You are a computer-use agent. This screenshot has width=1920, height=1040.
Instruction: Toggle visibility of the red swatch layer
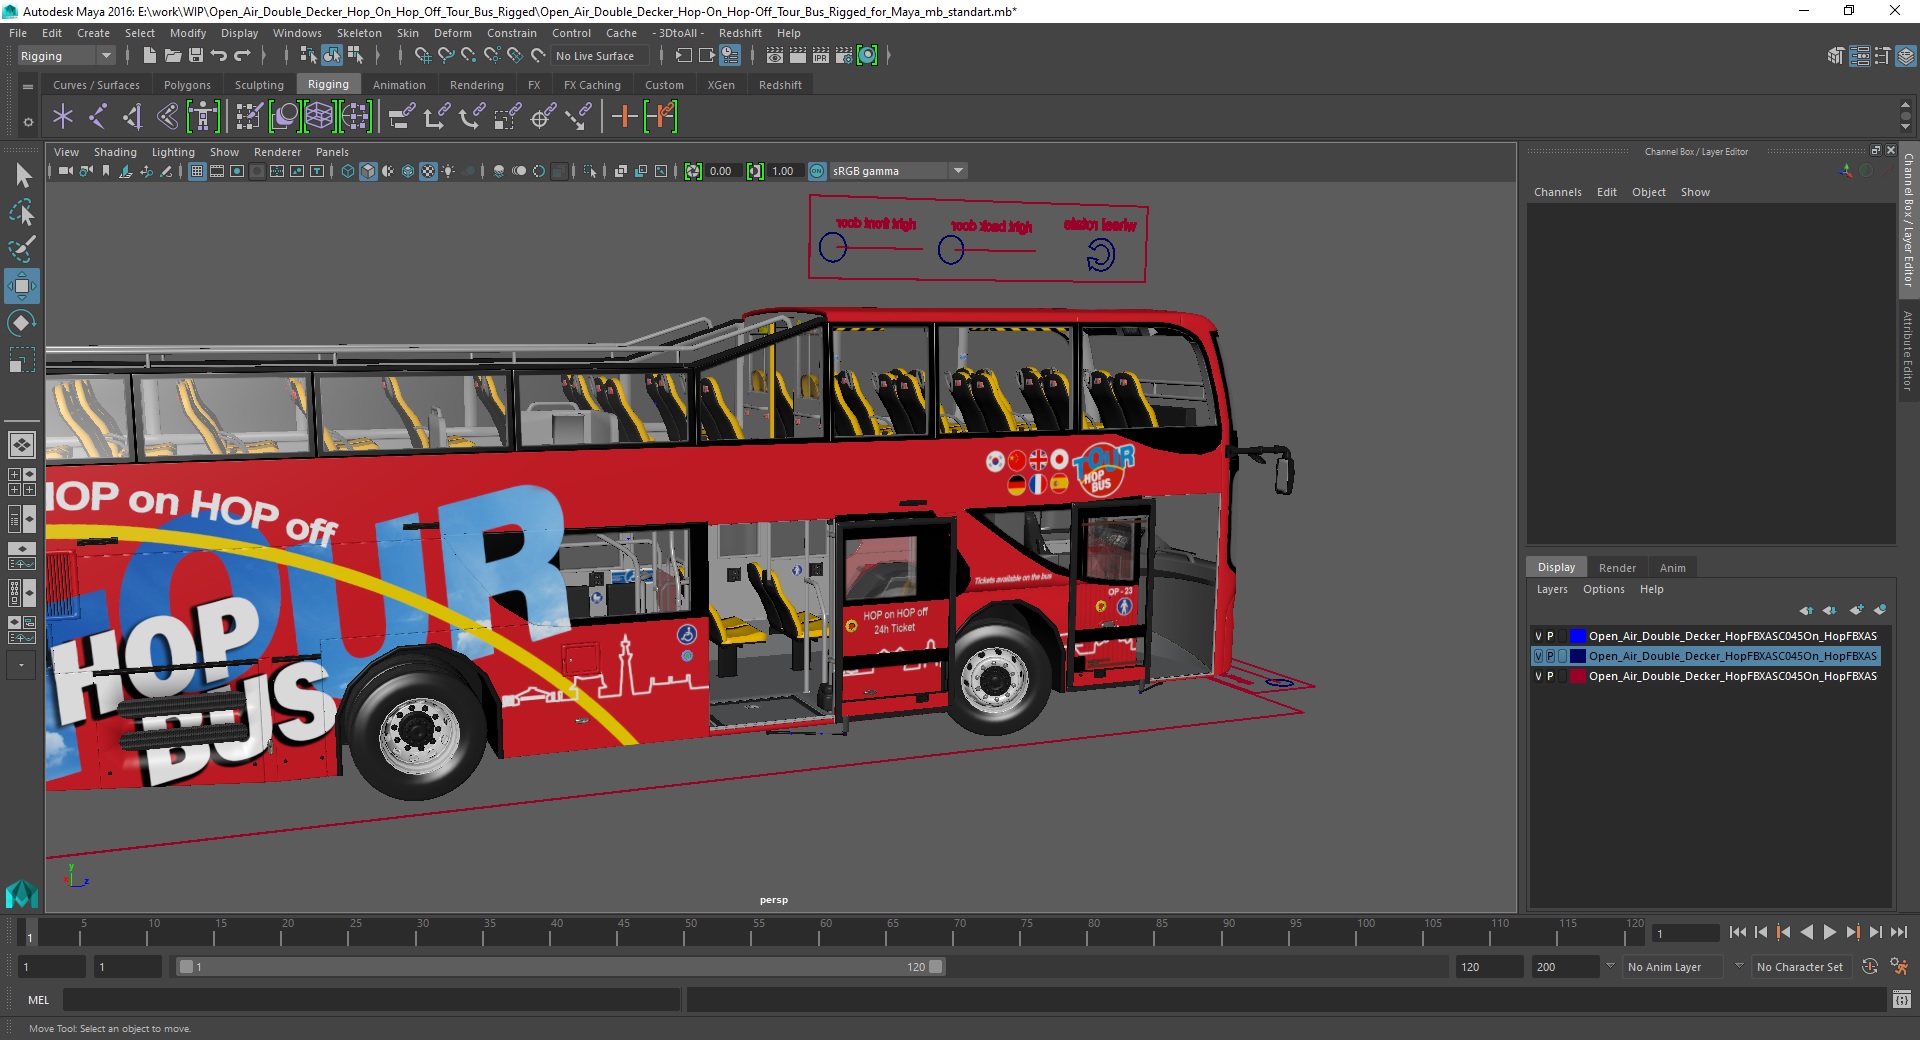pyautogui.click(x=1538, y=676)
